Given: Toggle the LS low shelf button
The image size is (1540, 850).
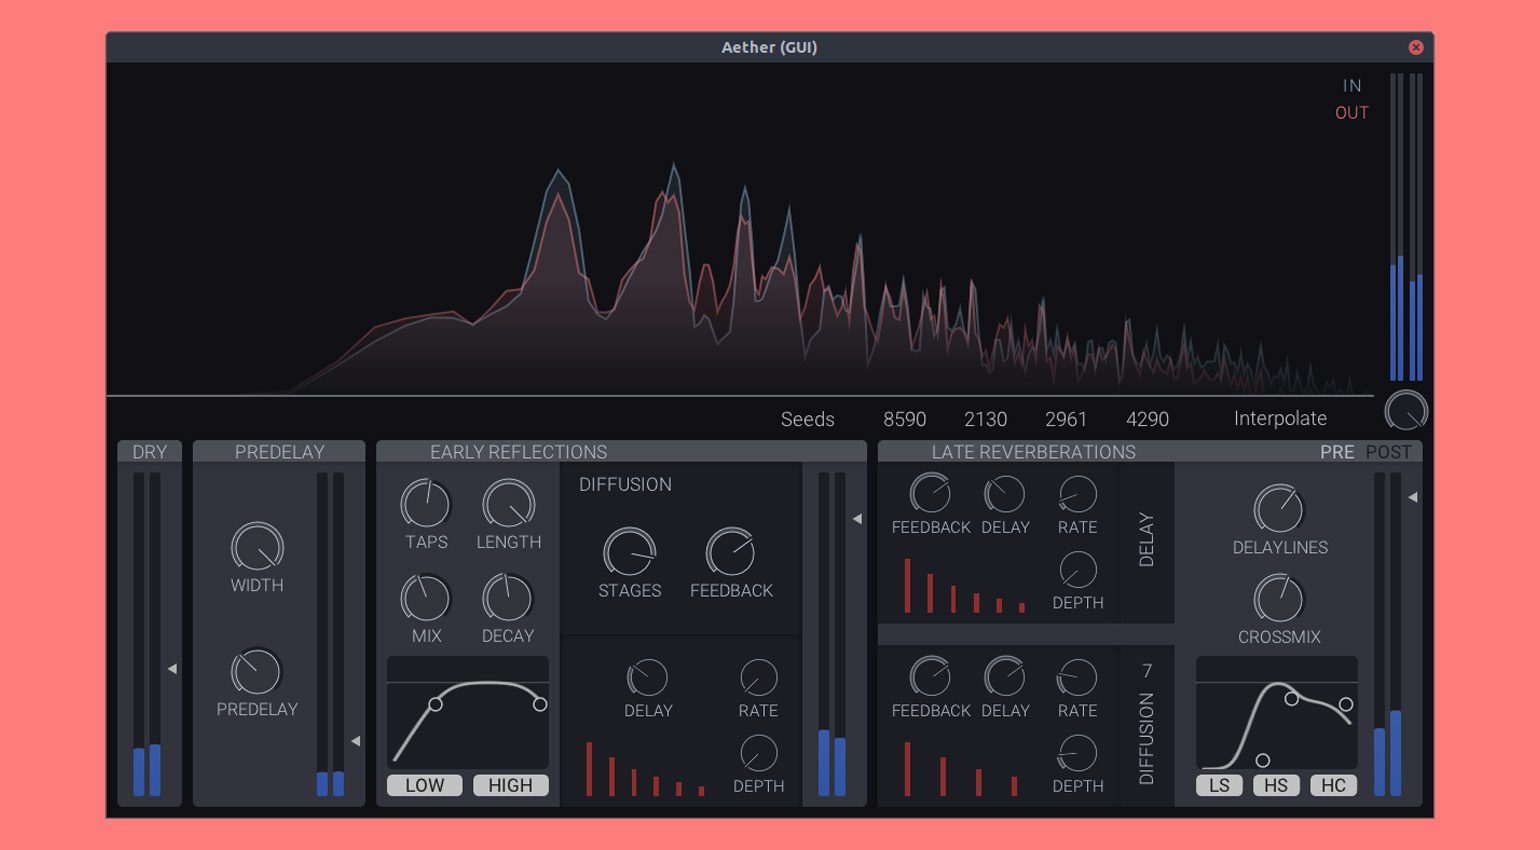Looking at the screenshot, I should pos(1219,785).
